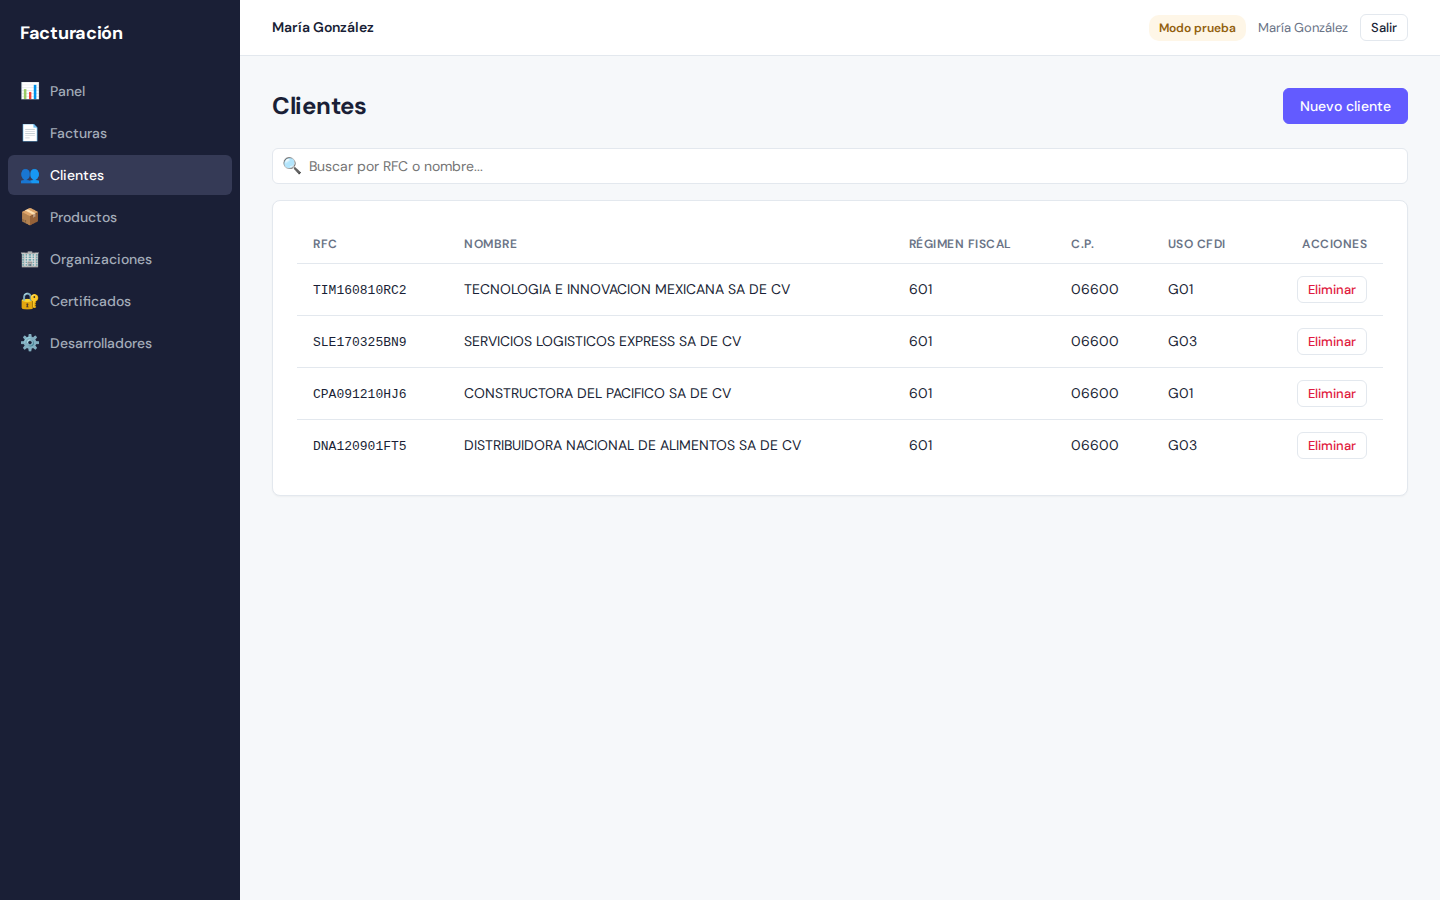Go to the Productos section
The image size is (1440, 900).
click(83, 217)
